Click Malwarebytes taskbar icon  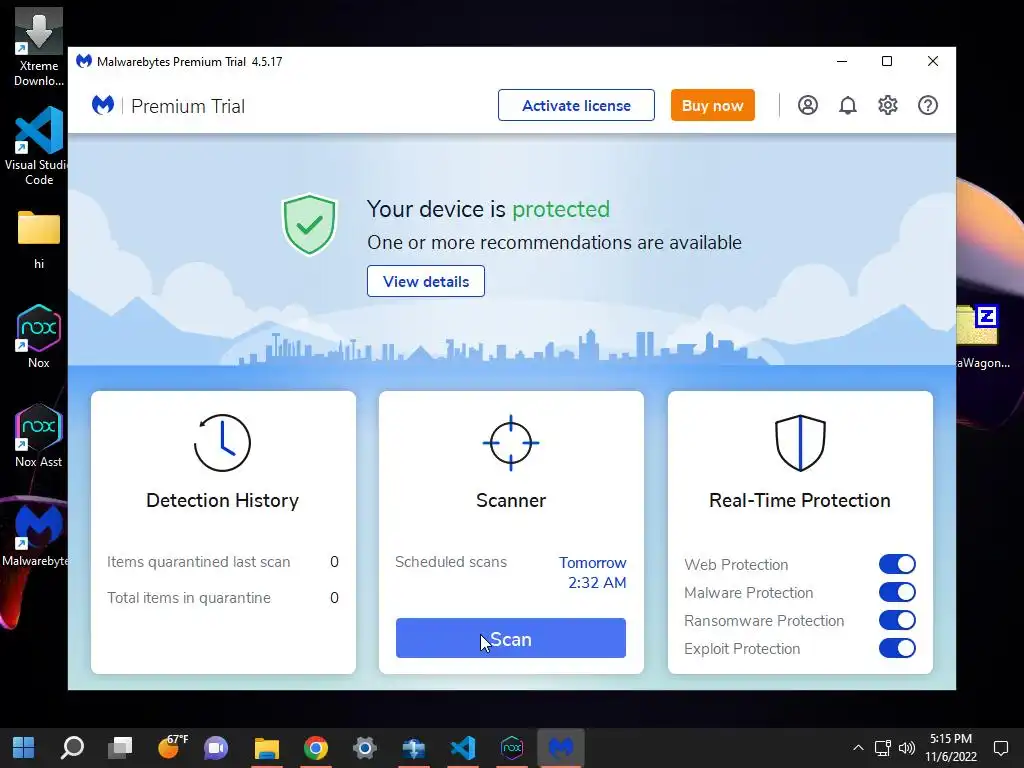(x=561, y=748)
